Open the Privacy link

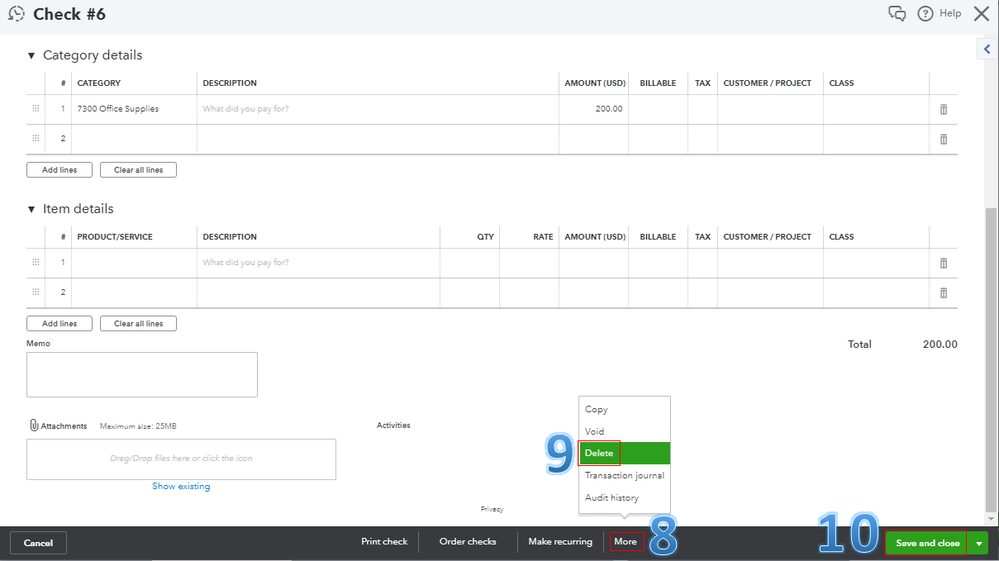492,509
